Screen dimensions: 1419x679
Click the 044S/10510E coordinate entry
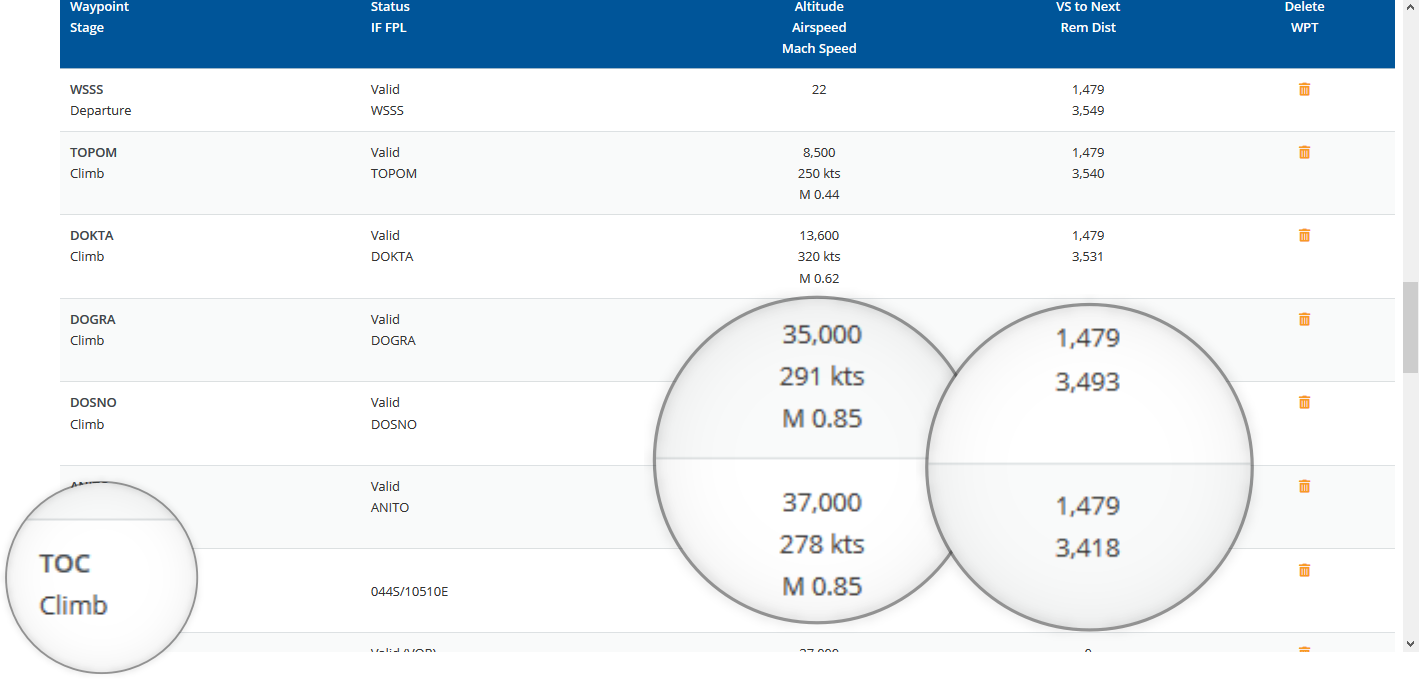coord(410,592)
